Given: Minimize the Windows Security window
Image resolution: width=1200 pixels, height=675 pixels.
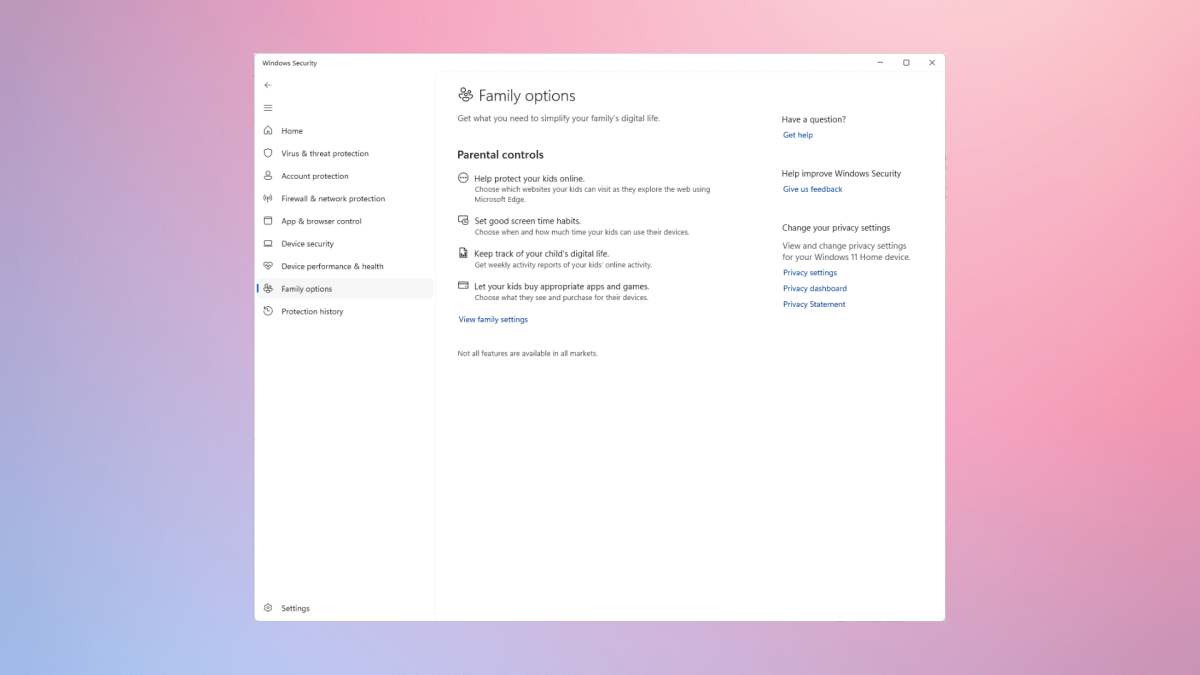Looking at the screenshot, I should tap(880, 63).
